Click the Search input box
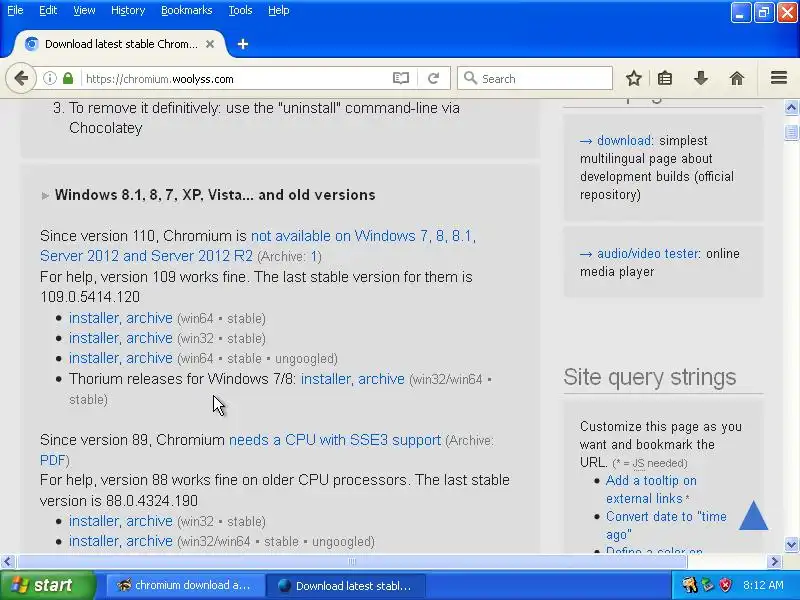The image size is (800, 600). coord(535,79)
